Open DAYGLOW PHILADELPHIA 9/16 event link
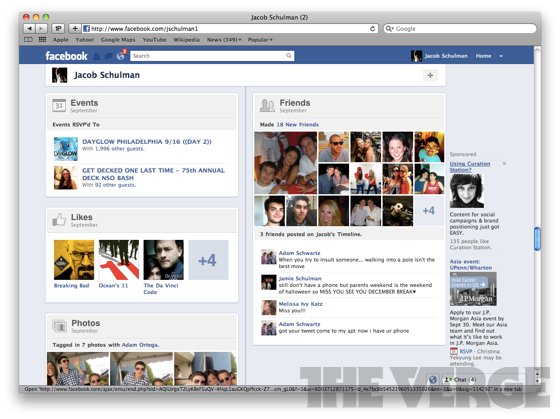The image size is (560, 419). pyautogui.click(x=147, y=141)
